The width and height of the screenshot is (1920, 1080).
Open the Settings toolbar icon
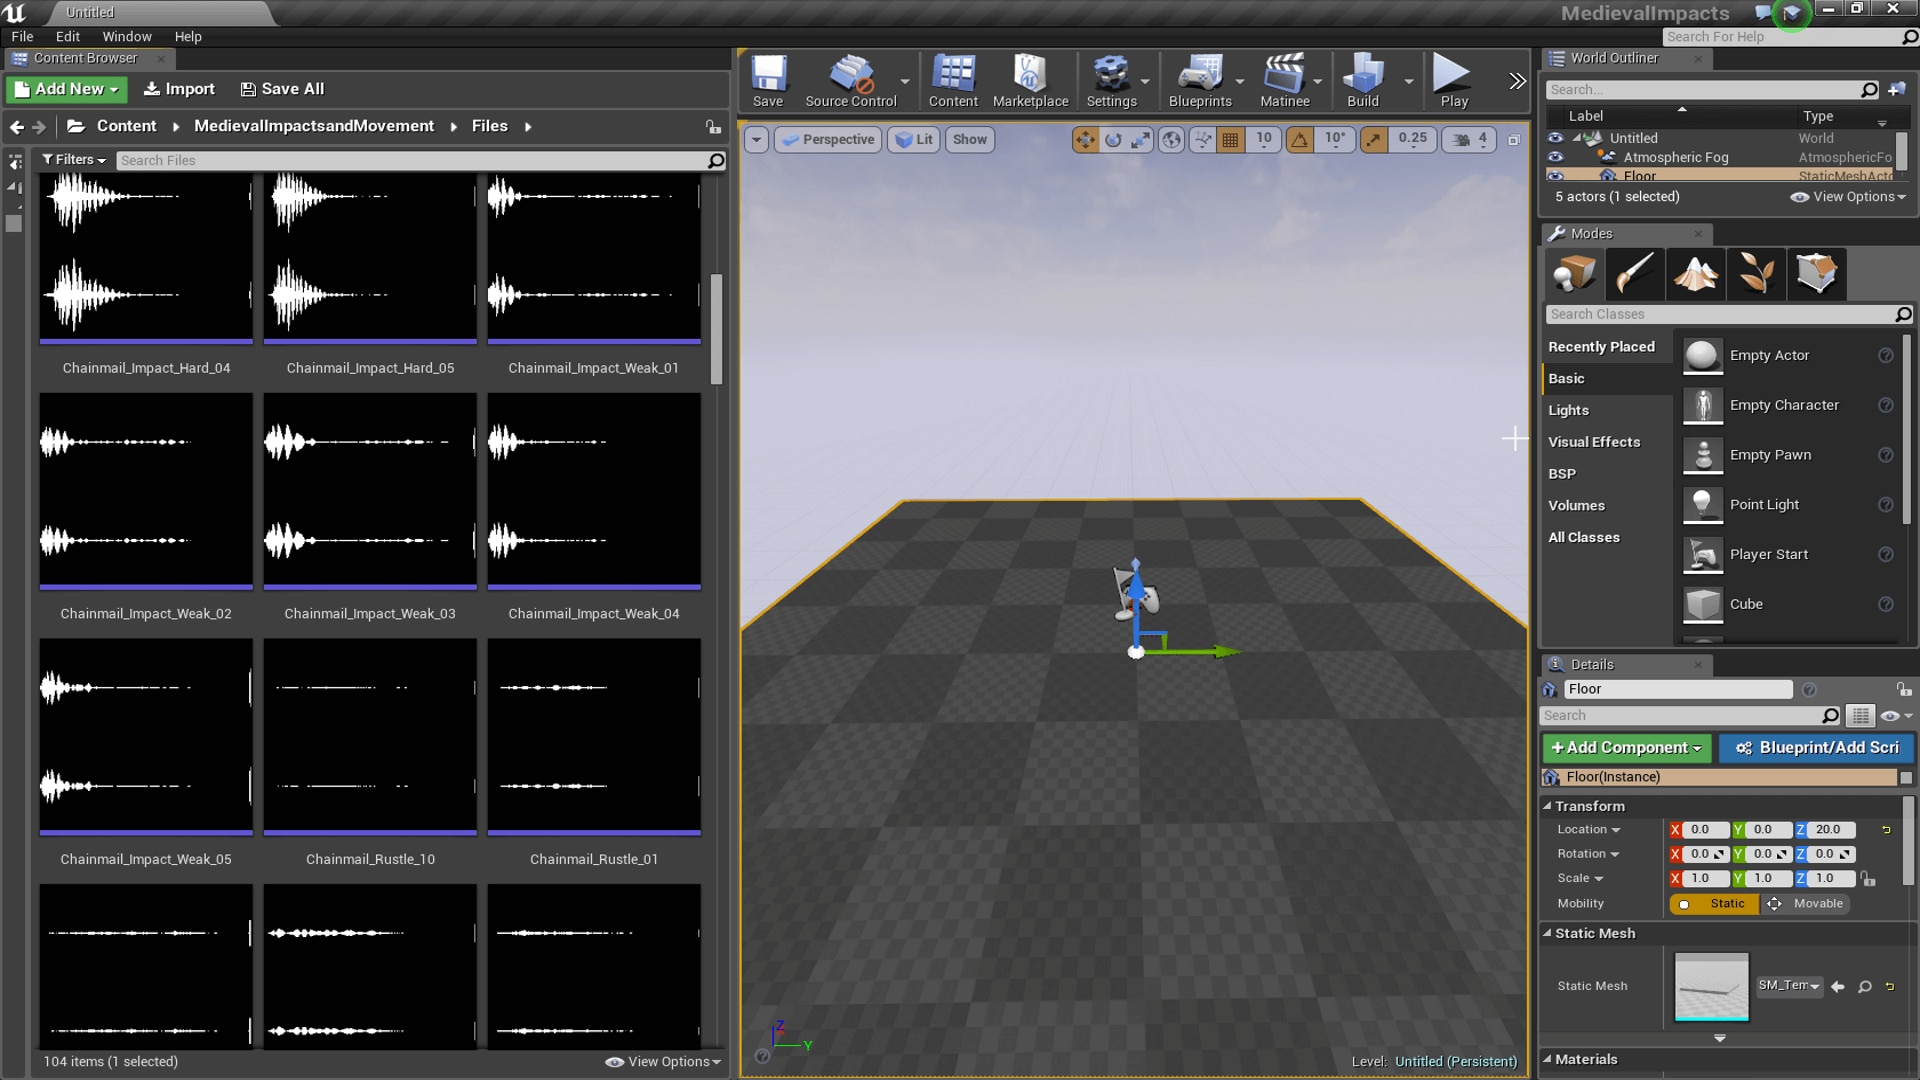[x=1111, y=80]
